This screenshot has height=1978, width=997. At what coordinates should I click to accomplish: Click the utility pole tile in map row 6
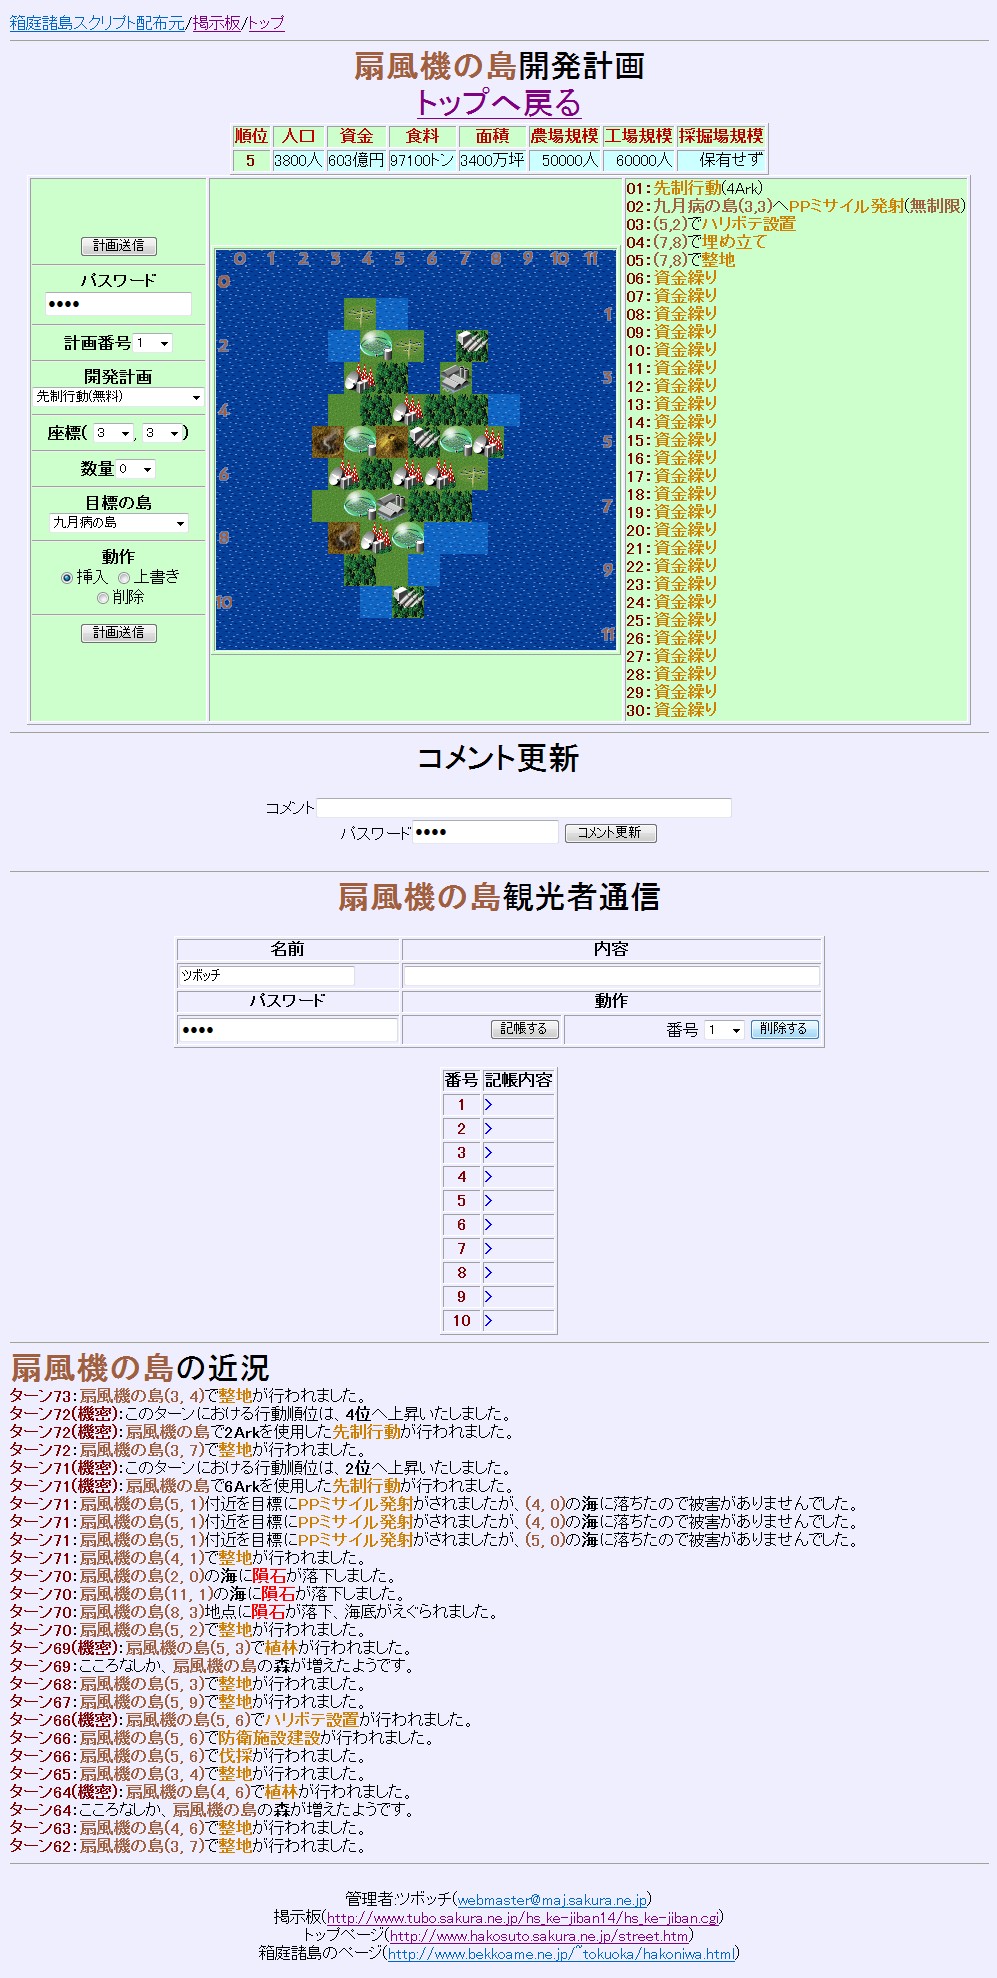click(x=473, y=474)
